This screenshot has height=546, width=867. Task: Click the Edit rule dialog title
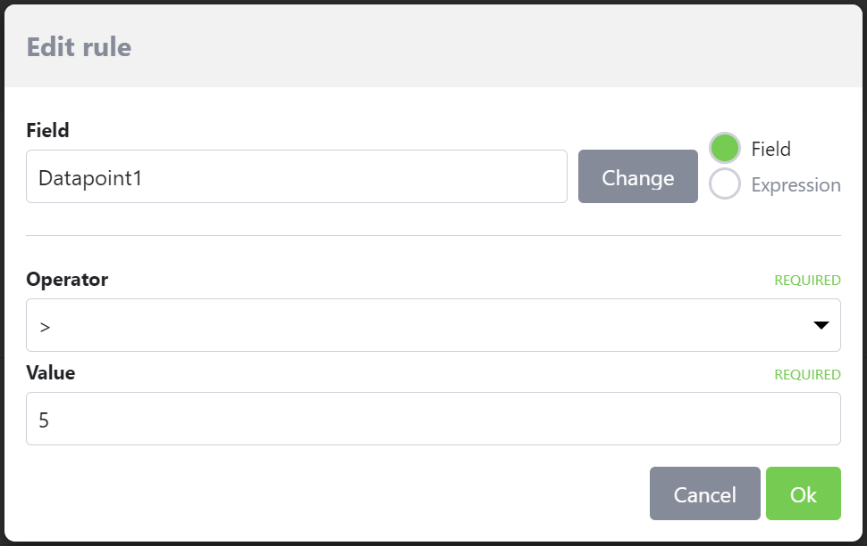pyautogui.click(x=78, y=46)
